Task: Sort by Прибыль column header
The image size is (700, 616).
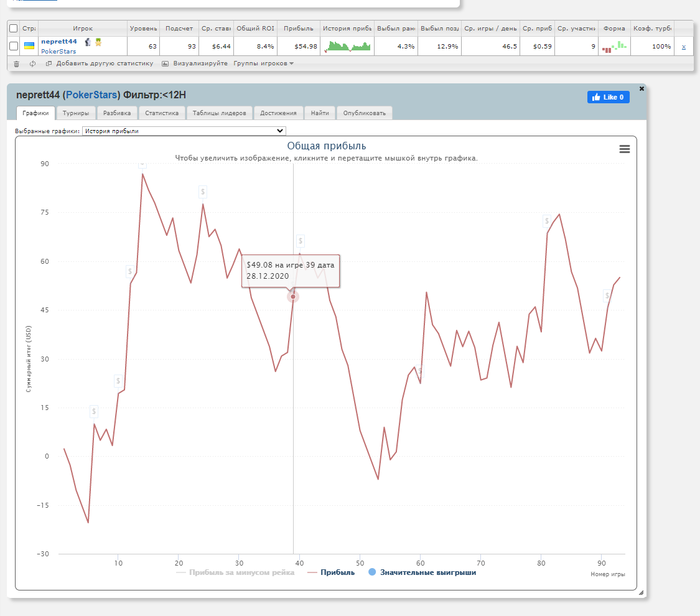Action: point(299,29)
